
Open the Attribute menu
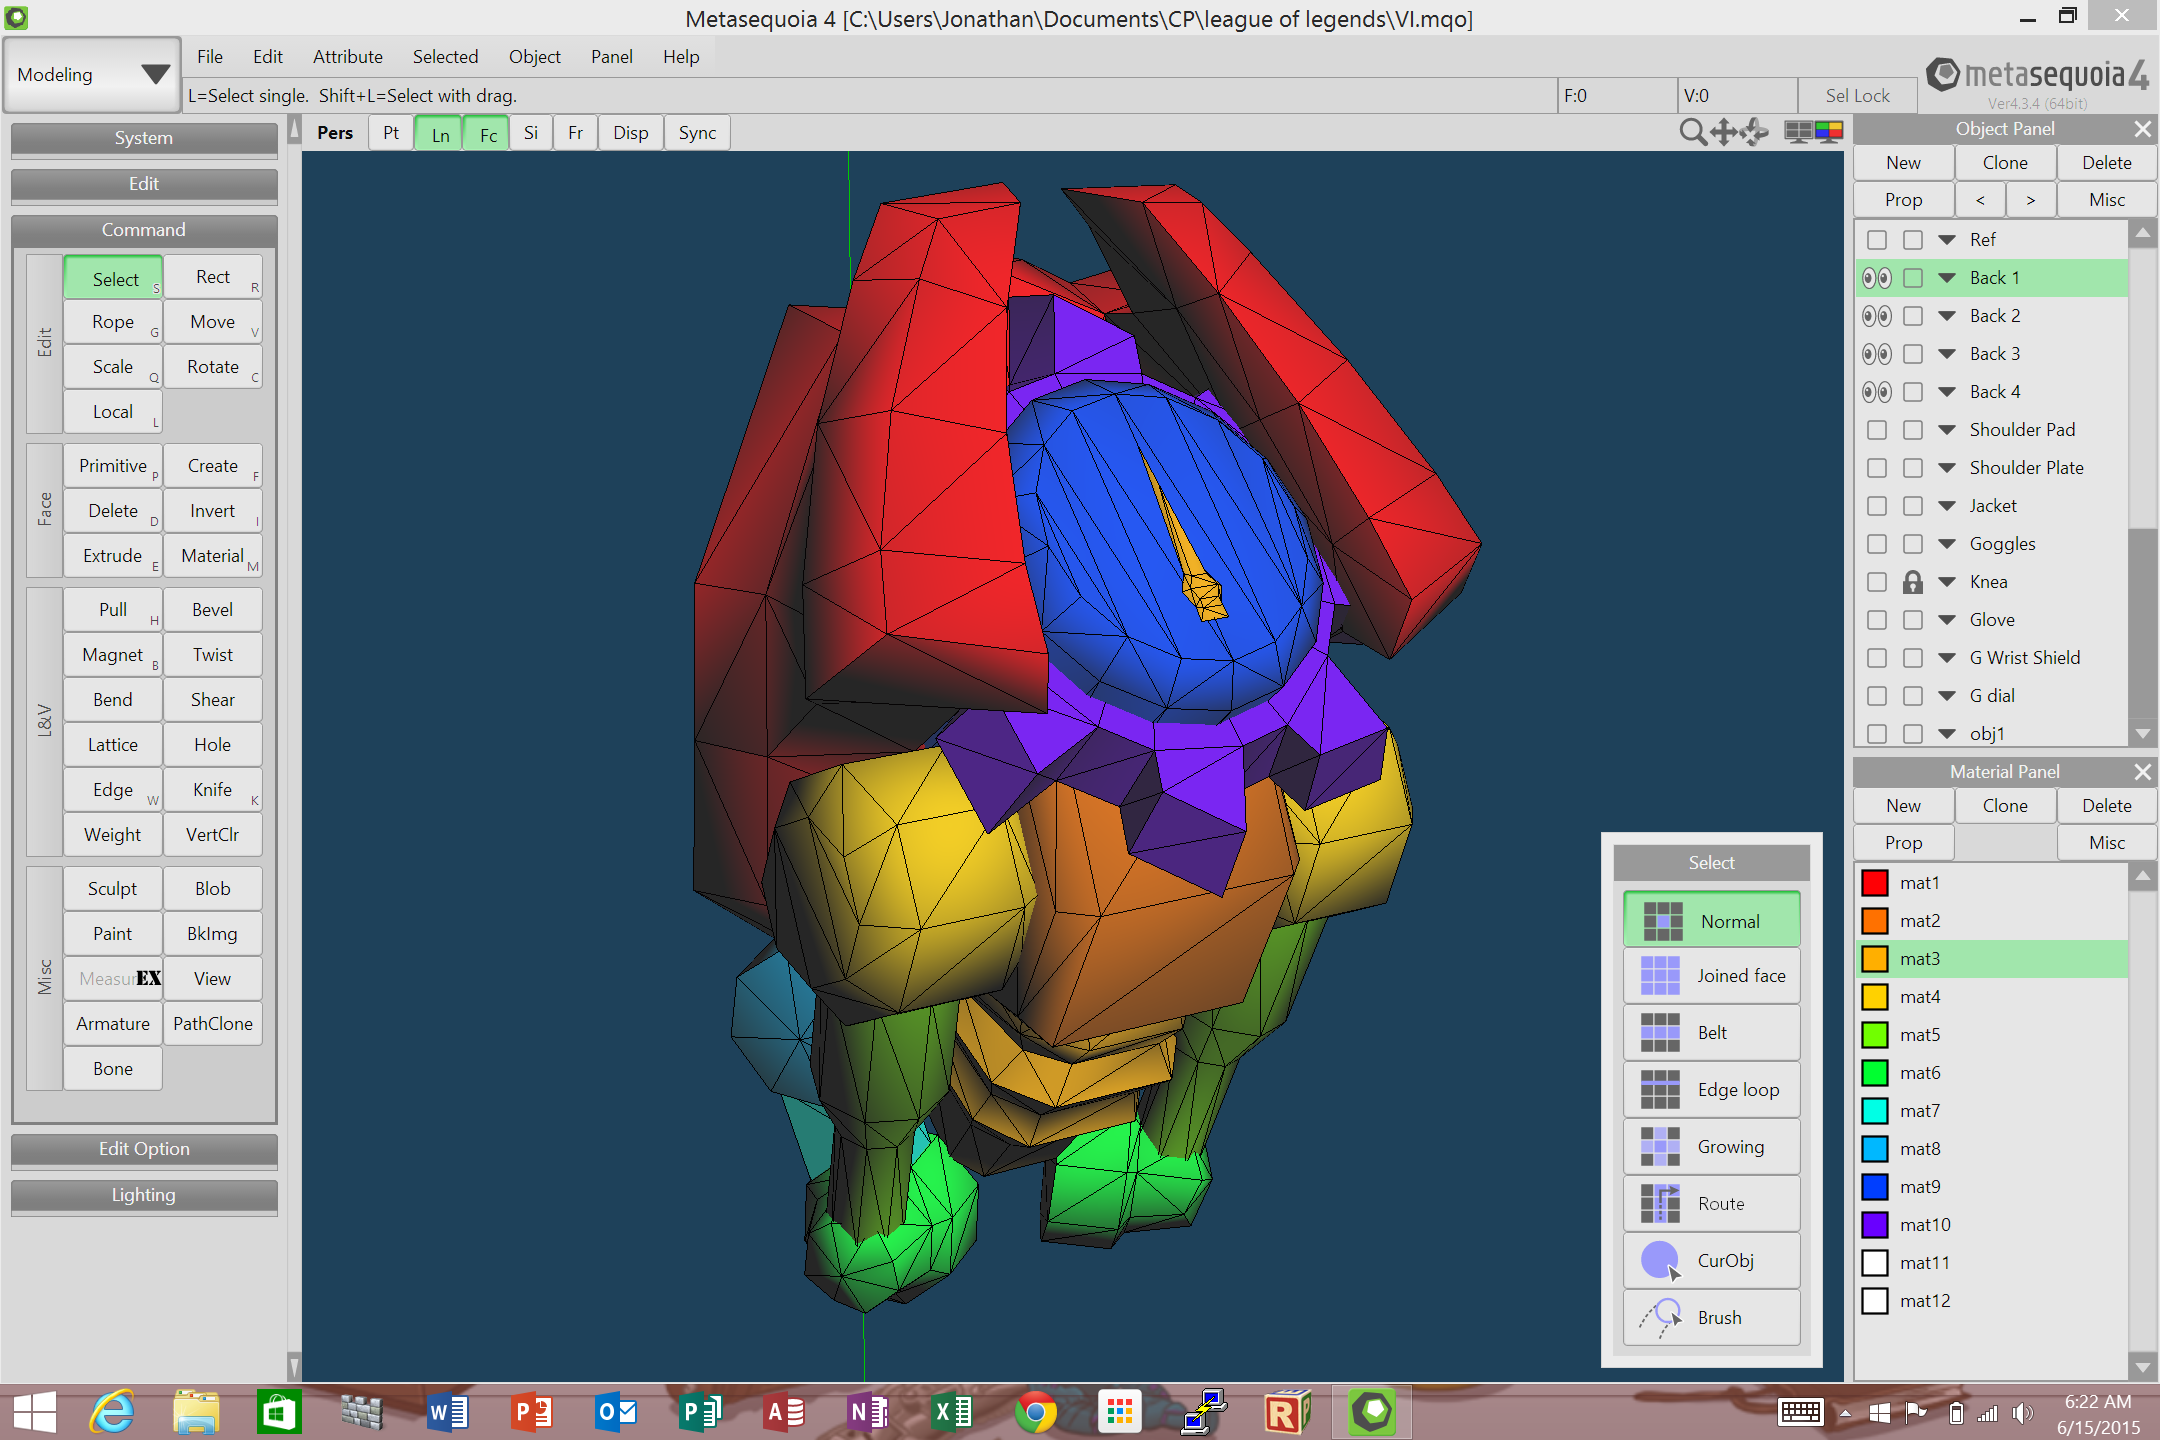tap(347, 57)
